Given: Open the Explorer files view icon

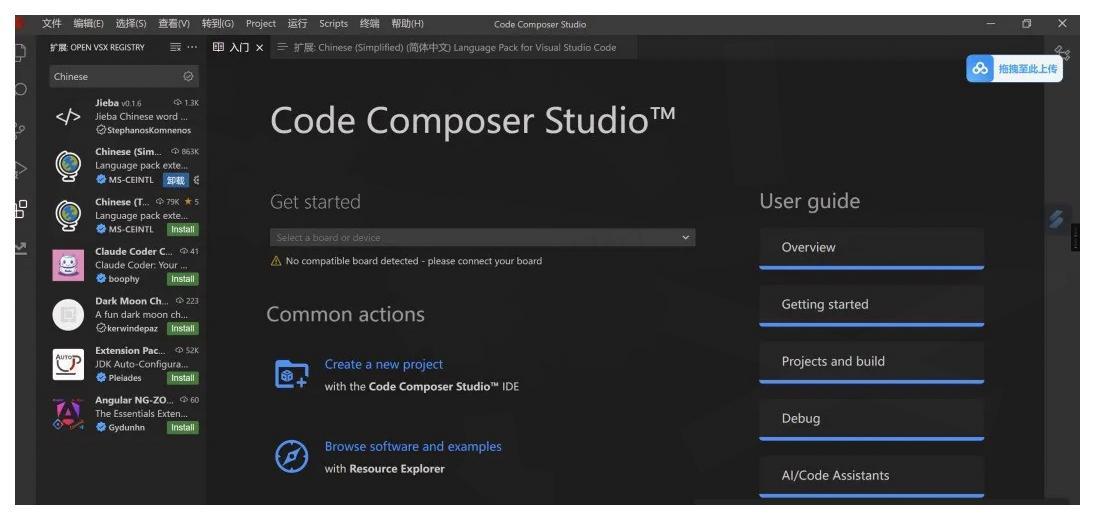Looking at the screenshot, I should (x=21, y=52).
